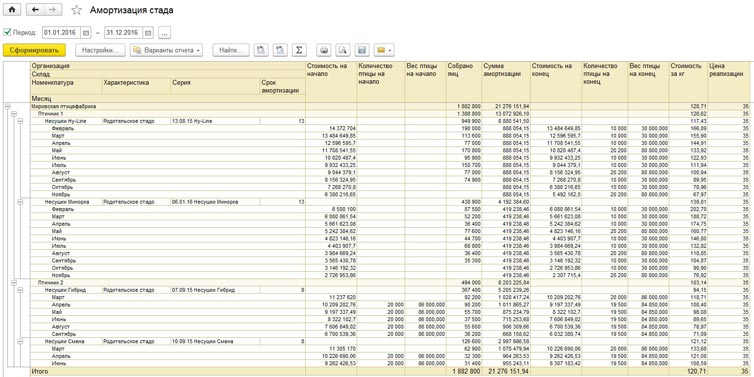The width and height of the screenshot is (754, 377).
Task: Select series cell 07.09.15 Несушки Гибрид
Action: 215,290
